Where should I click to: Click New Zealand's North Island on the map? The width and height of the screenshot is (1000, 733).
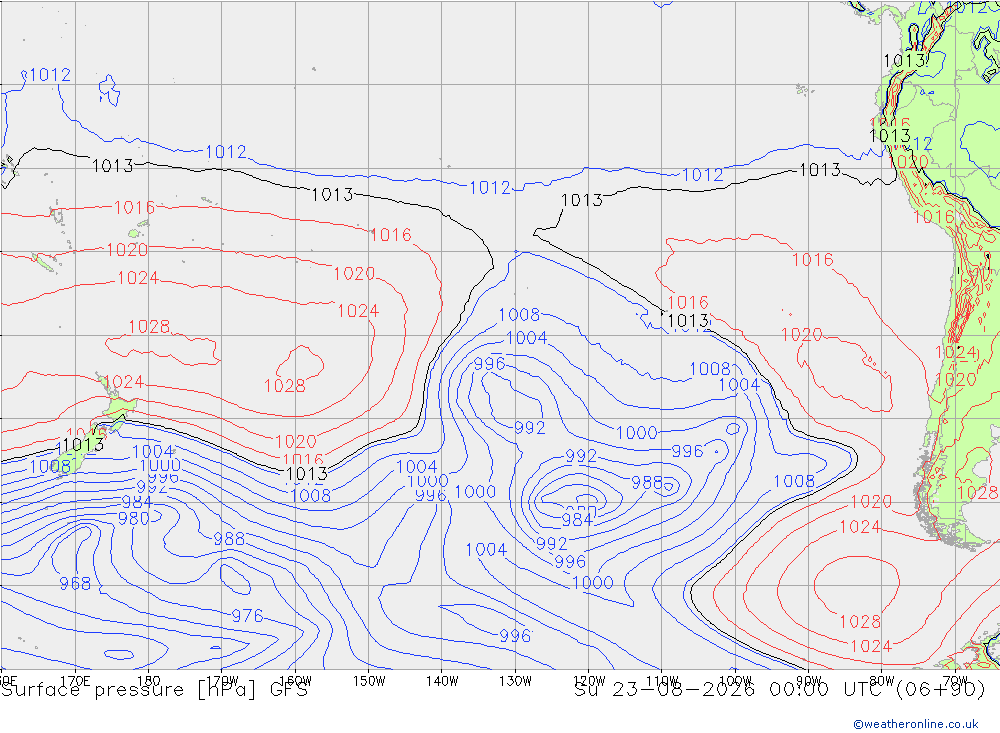coord(119,404)
